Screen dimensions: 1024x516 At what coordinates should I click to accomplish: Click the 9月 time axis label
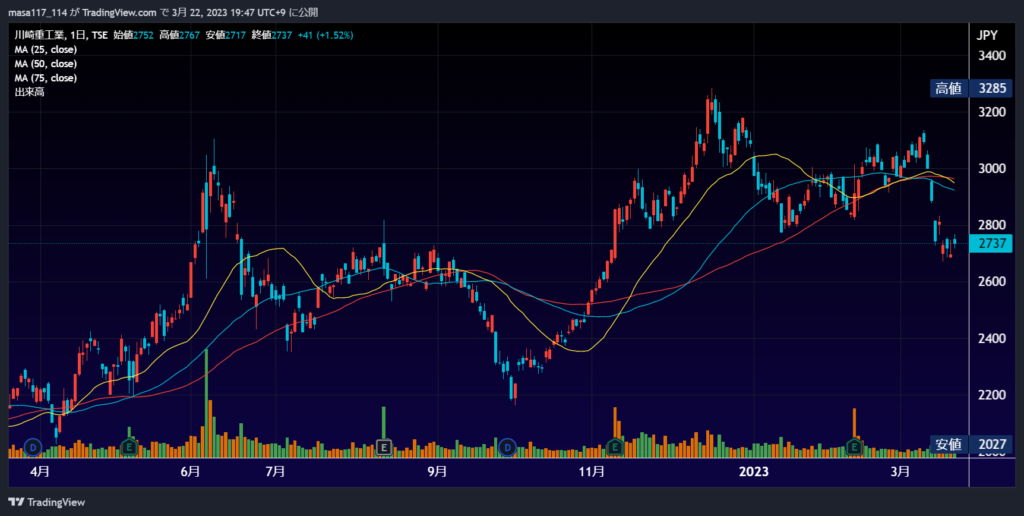pyautogui.click(x=437, y=472)
